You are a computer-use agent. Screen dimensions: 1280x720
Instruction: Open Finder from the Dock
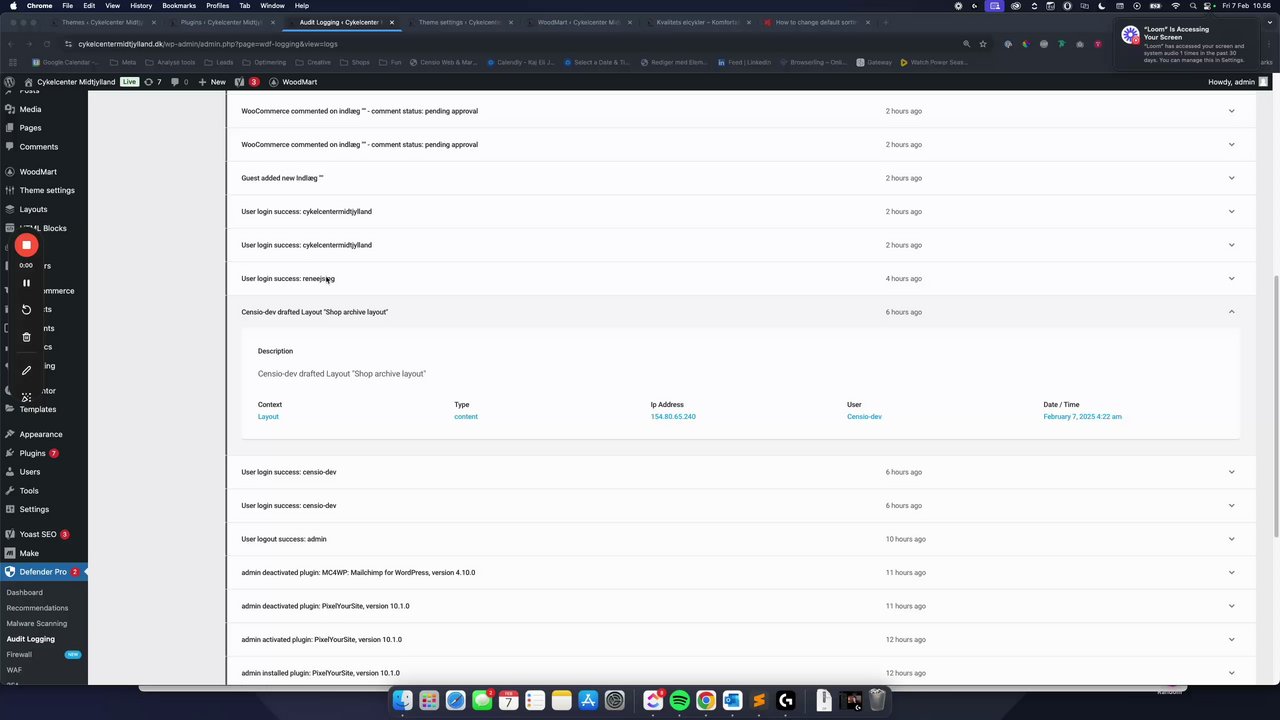[402, 701]
